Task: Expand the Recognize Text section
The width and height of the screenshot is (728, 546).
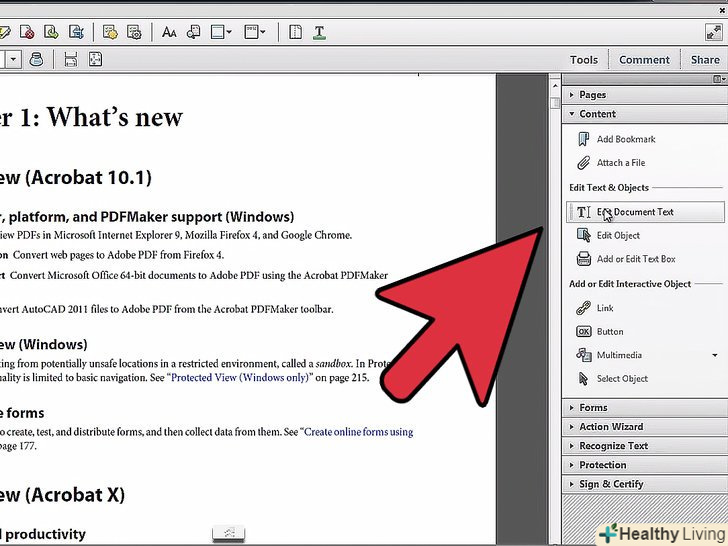Action: click(x=613, y=446)
